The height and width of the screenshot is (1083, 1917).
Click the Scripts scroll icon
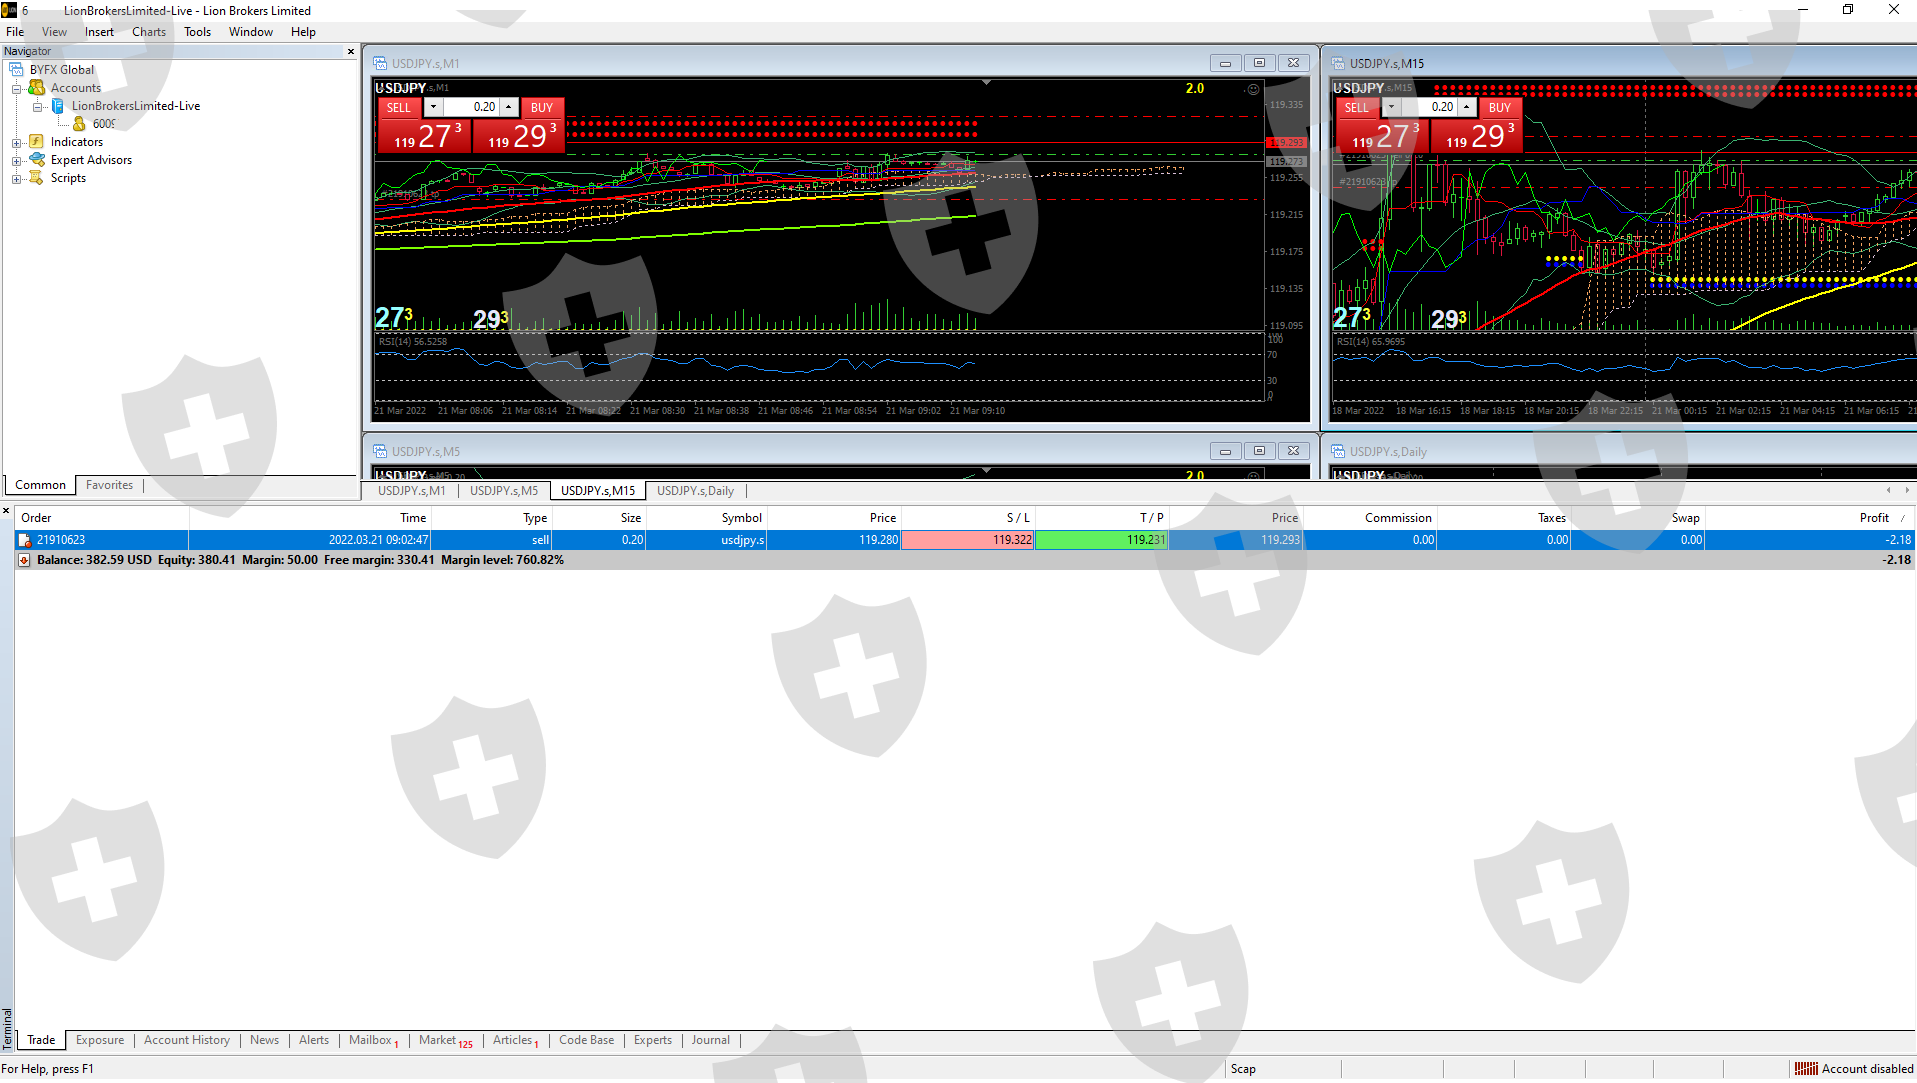coord(37,178)
